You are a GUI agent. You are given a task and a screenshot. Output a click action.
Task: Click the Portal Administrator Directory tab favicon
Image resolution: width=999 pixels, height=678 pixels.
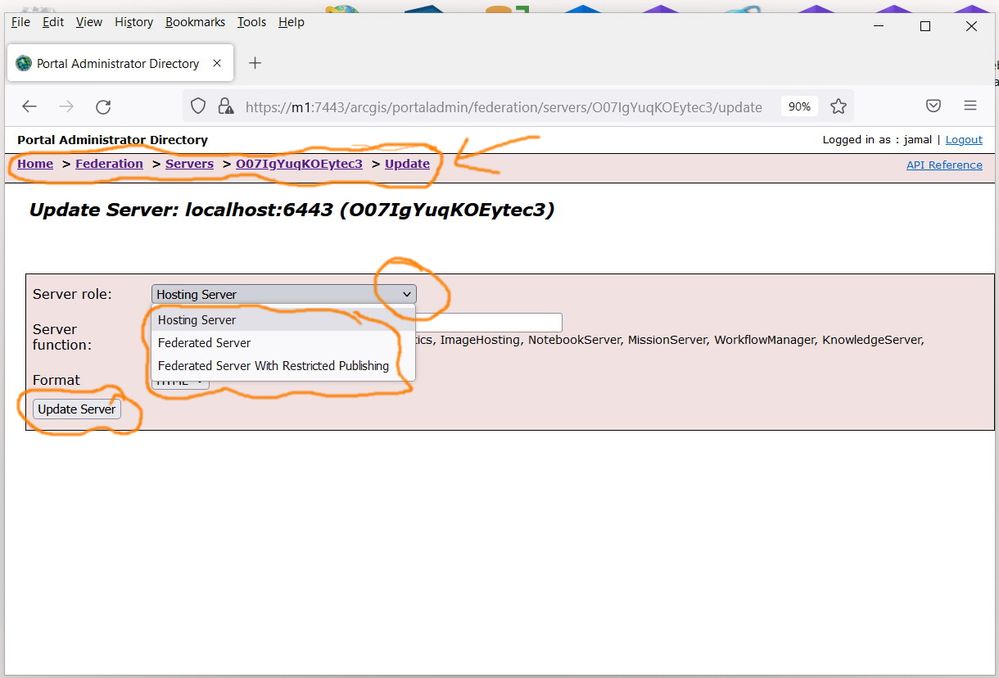(x=24, y=63)
